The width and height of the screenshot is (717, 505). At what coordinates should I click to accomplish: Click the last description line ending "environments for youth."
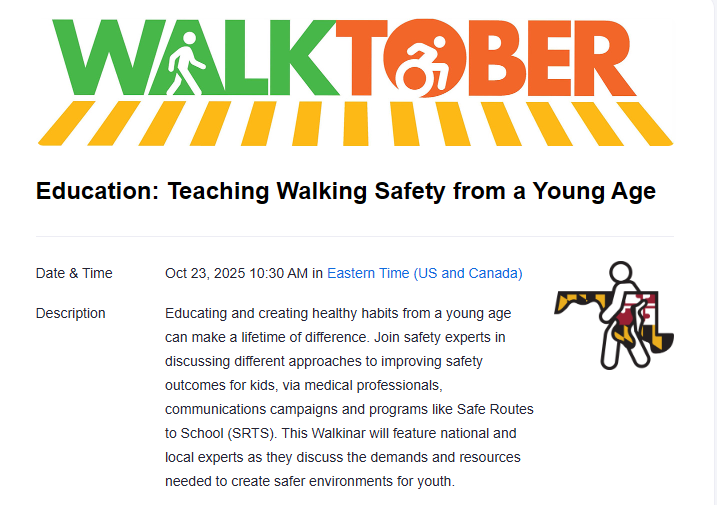click(x=310, y=481)
